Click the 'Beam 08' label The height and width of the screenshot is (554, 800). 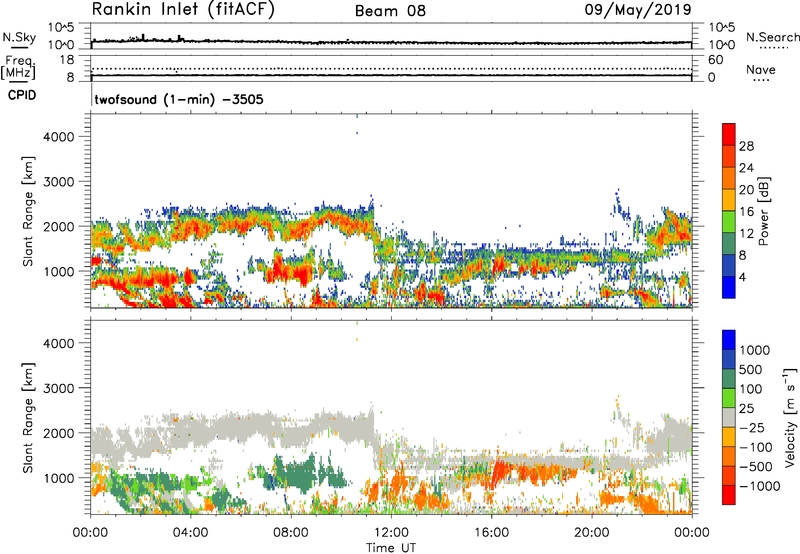390,11
